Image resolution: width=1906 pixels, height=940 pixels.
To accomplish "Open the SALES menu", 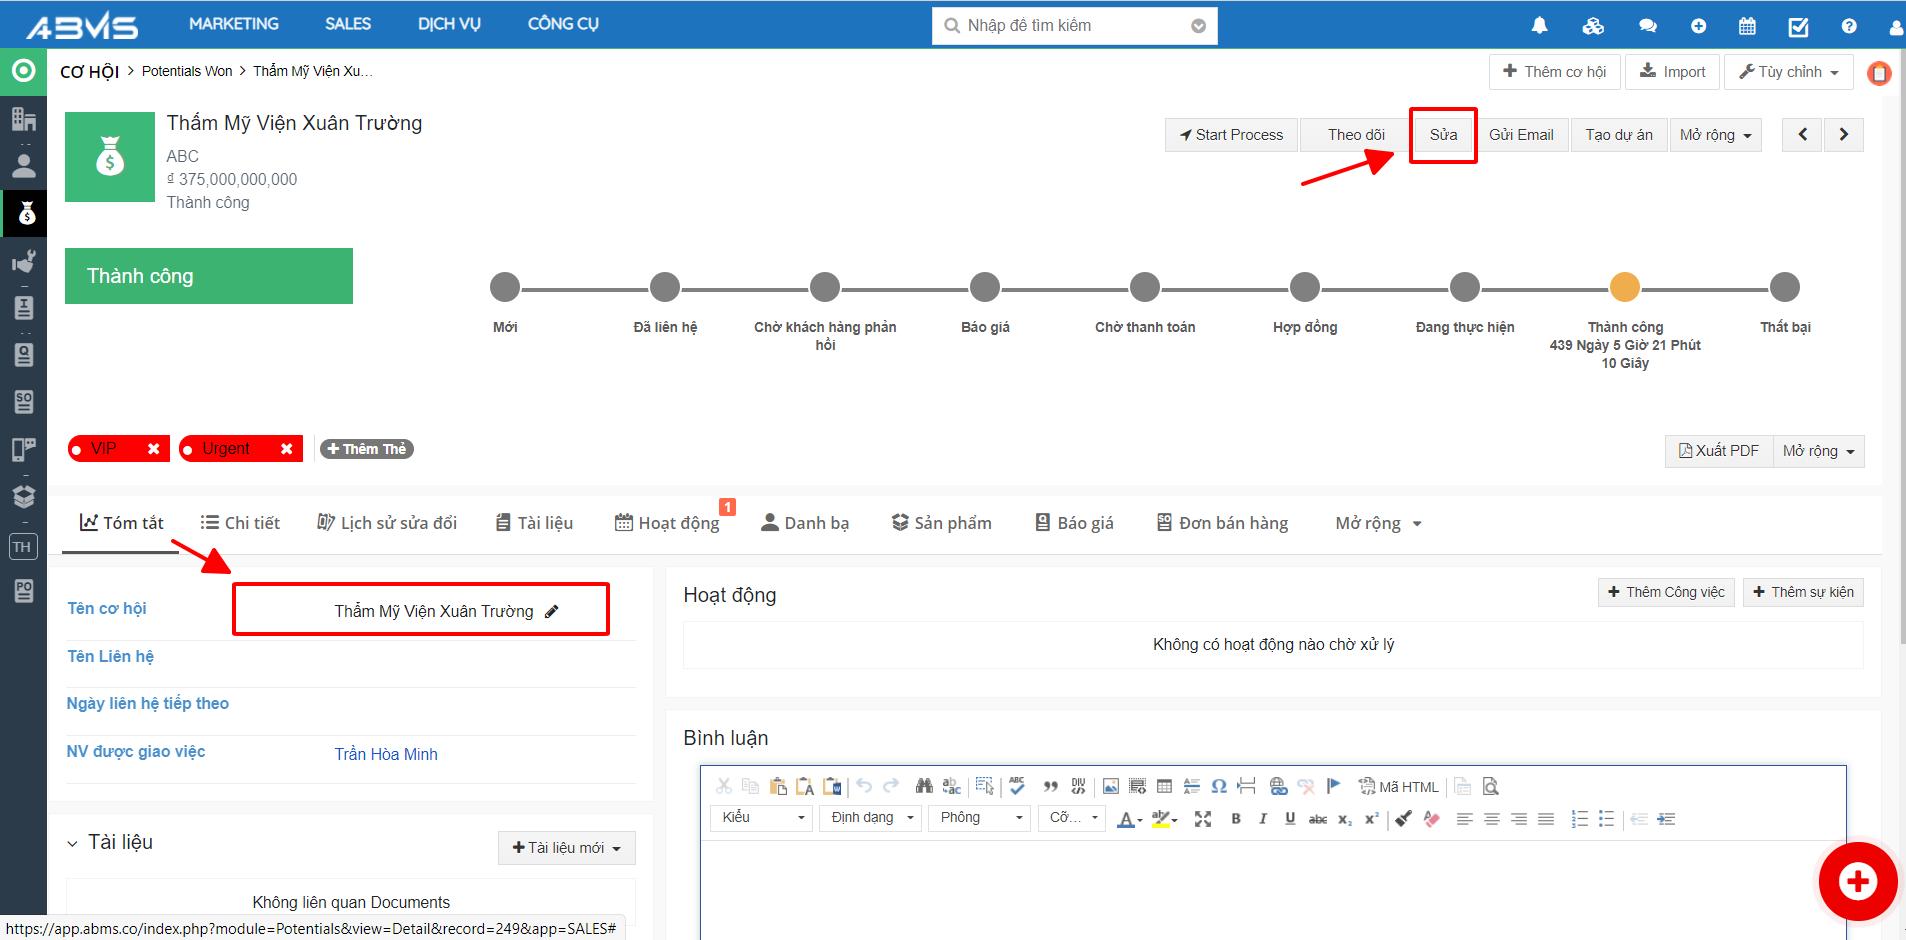I will click(347, 24).
